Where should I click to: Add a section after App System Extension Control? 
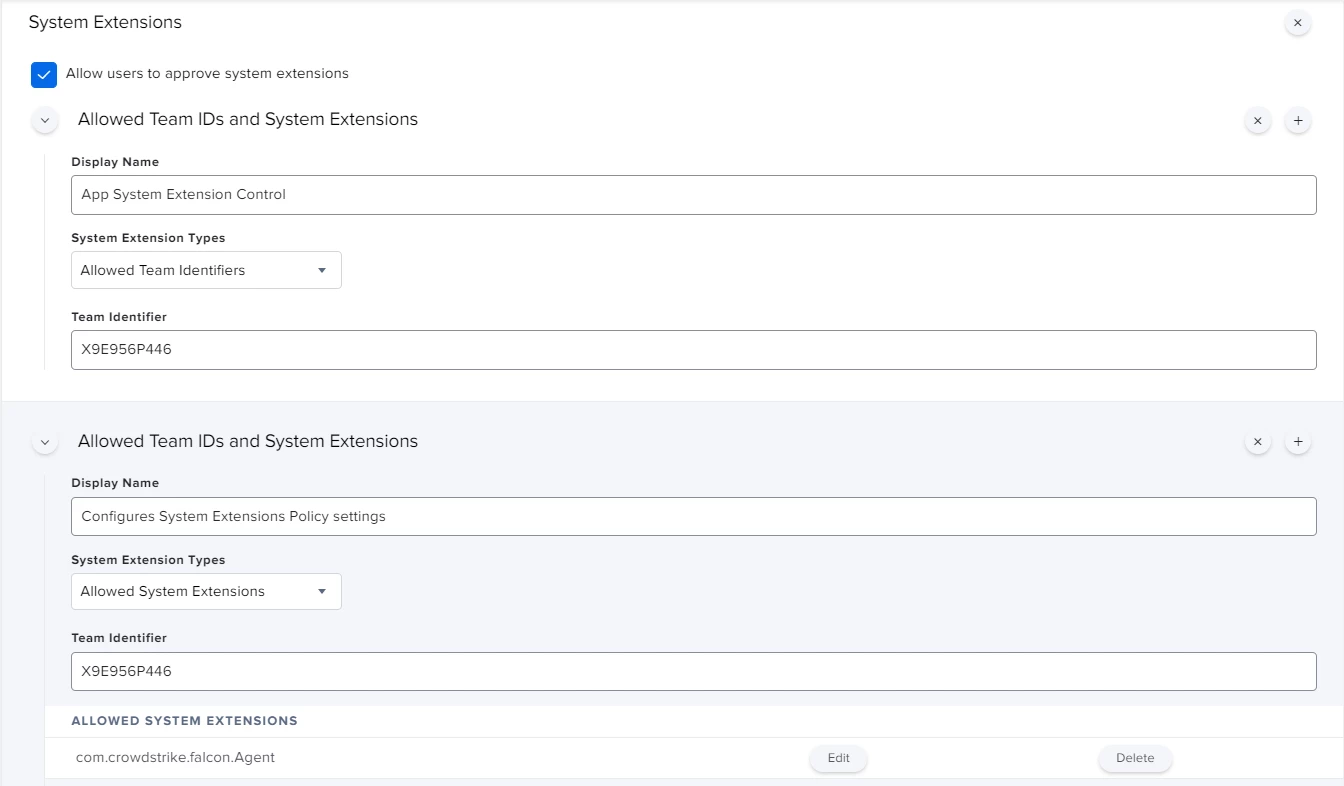1297,120
